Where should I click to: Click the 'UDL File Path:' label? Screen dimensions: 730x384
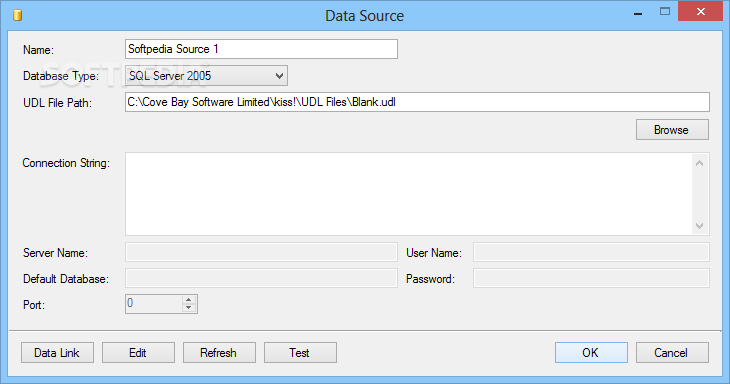coord(57,103)
